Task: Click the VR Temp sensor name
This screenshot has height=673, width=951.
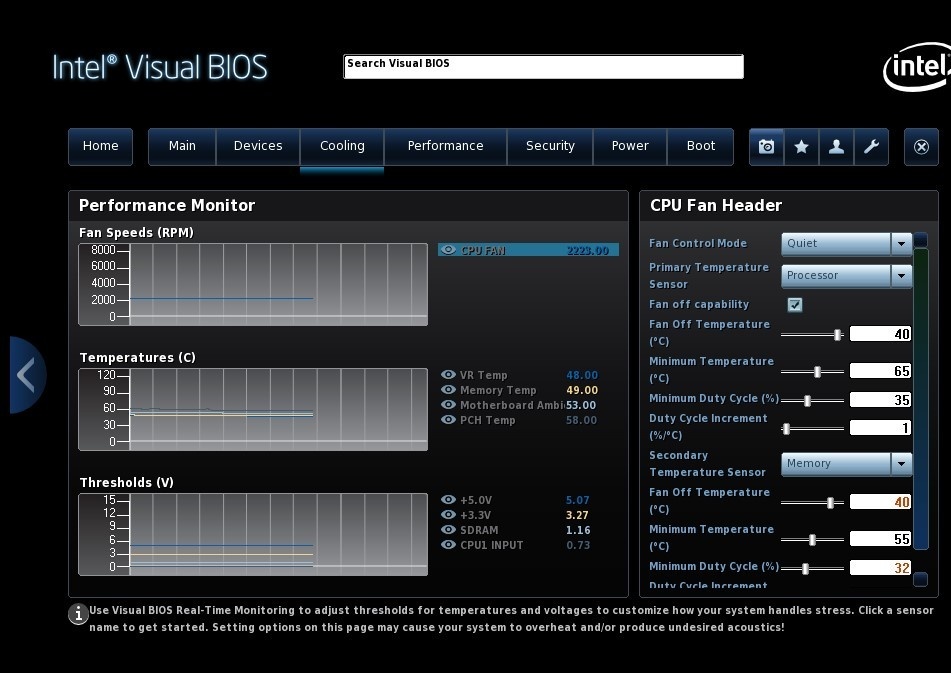Action: tap(483, 375)
